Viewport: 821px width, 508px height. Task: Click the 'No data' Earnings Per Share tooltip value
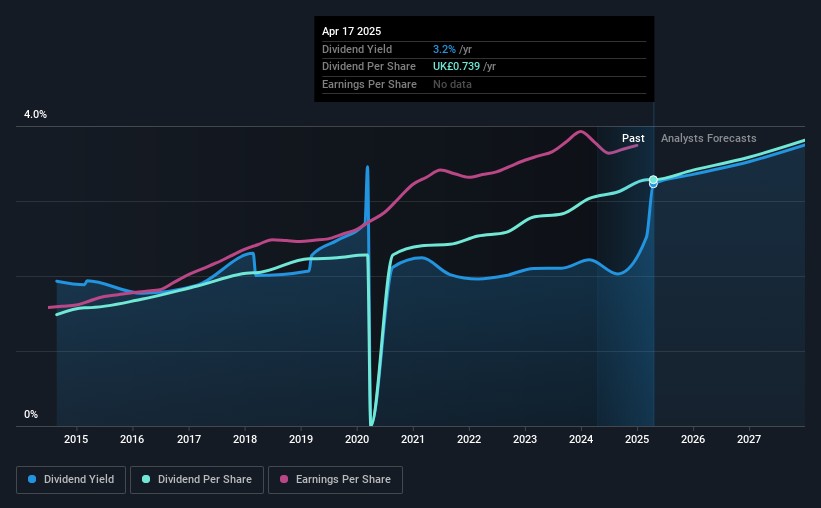coord(452,84)
